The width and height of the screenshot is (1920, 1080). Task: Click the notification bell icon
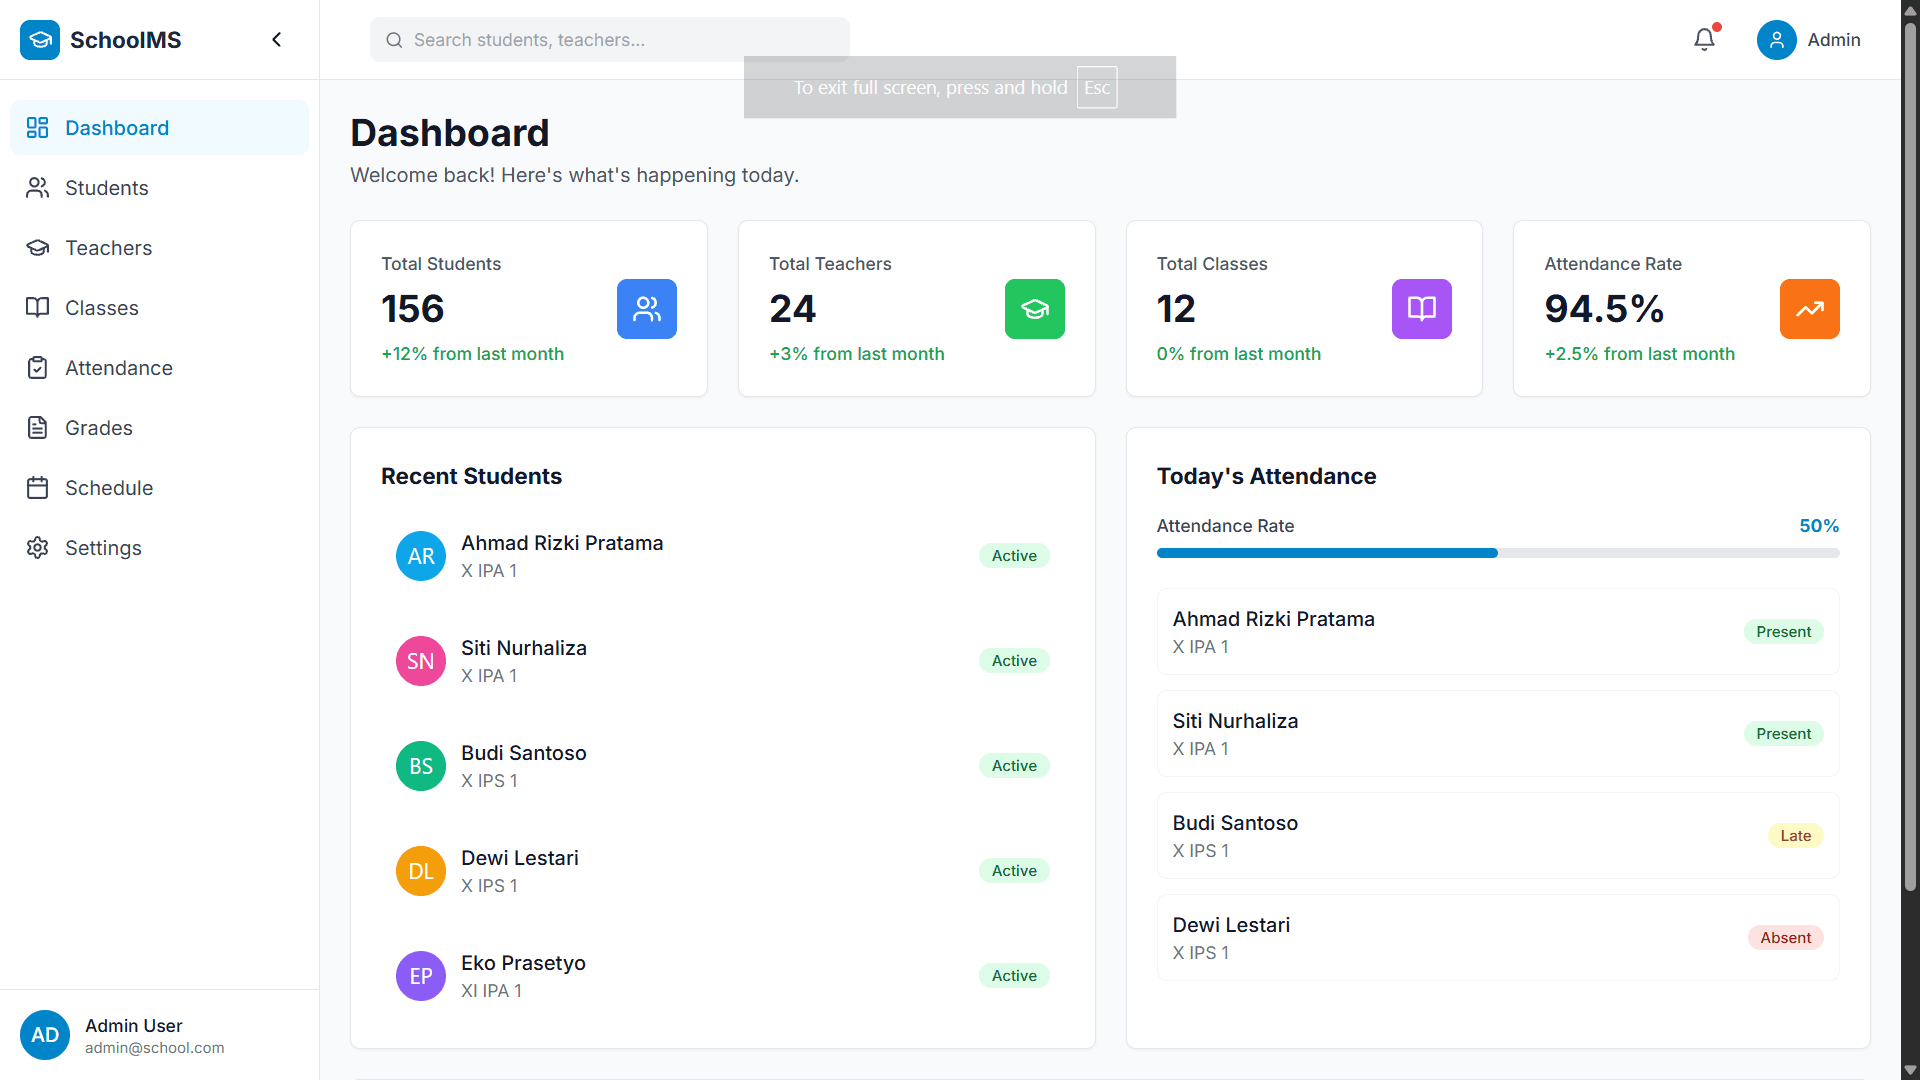1704,40
